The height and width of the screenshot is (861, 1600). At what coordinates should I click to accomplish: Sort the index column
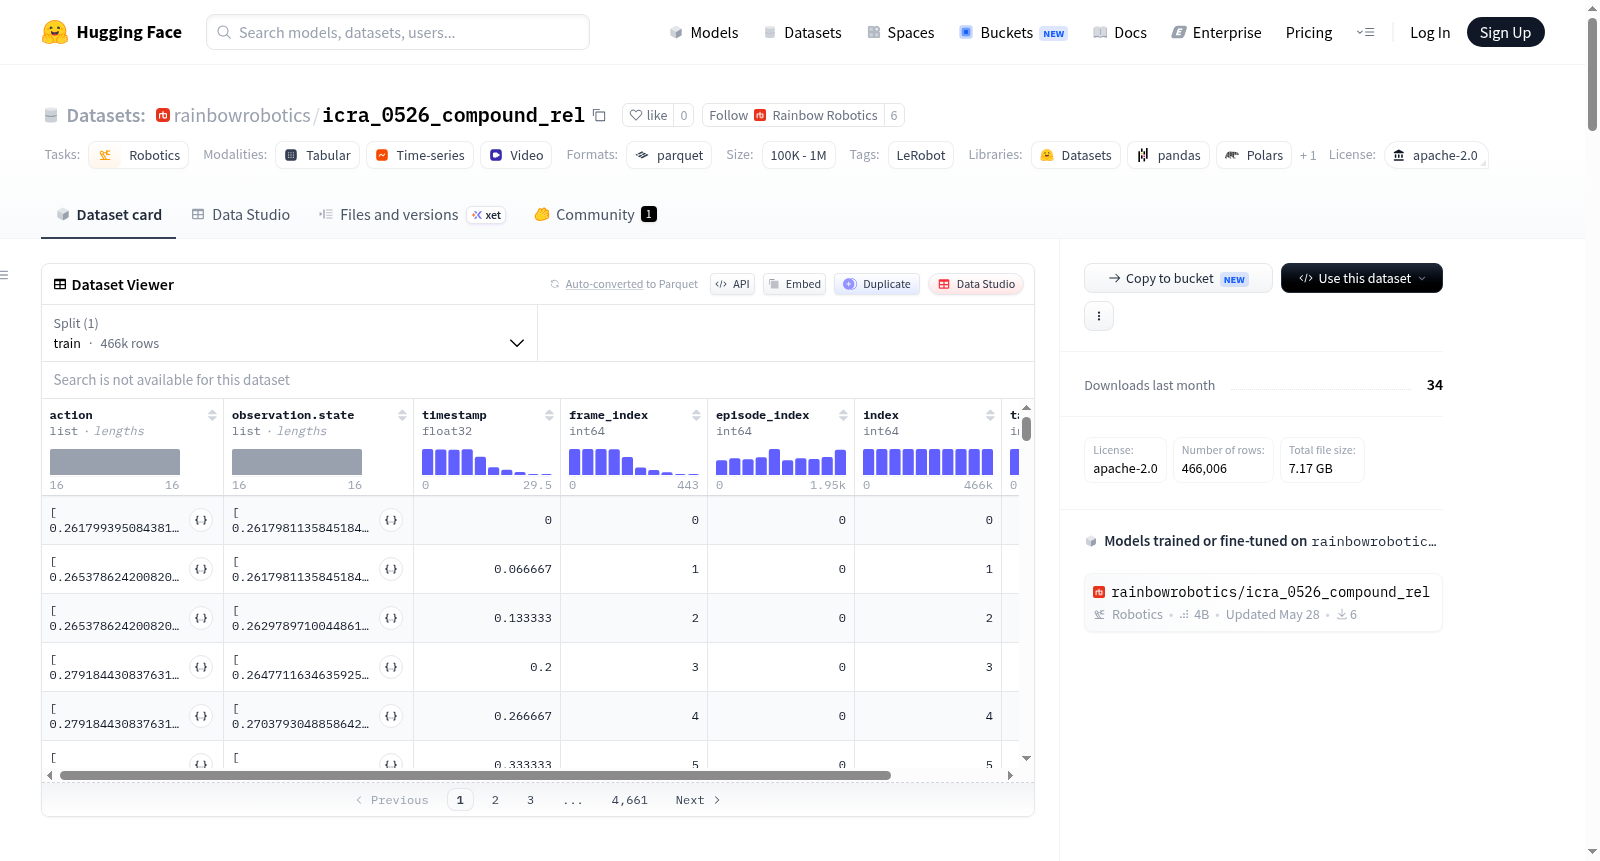[990, 415]
